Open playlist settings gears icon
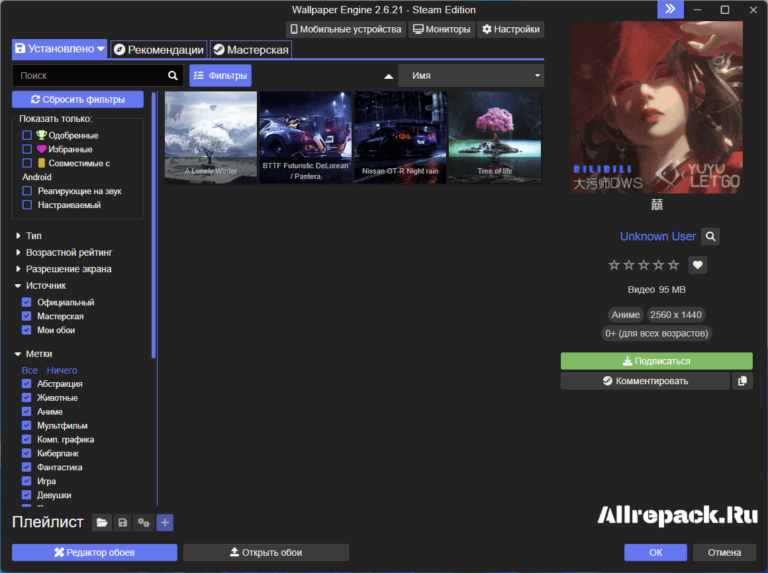768x573 pixels. click(x=144, y=523)
